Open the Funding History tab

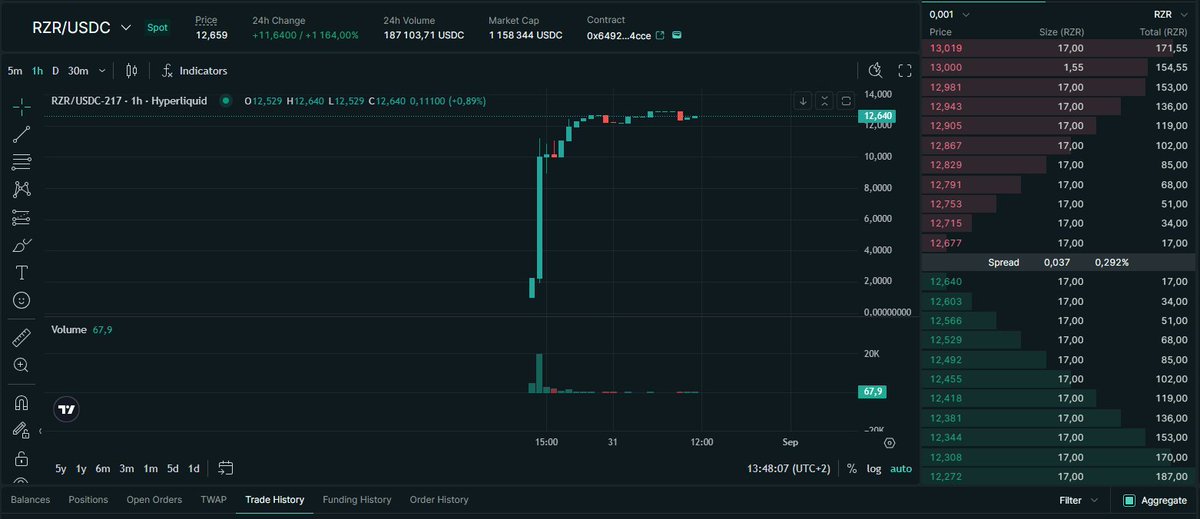(357, 499)
